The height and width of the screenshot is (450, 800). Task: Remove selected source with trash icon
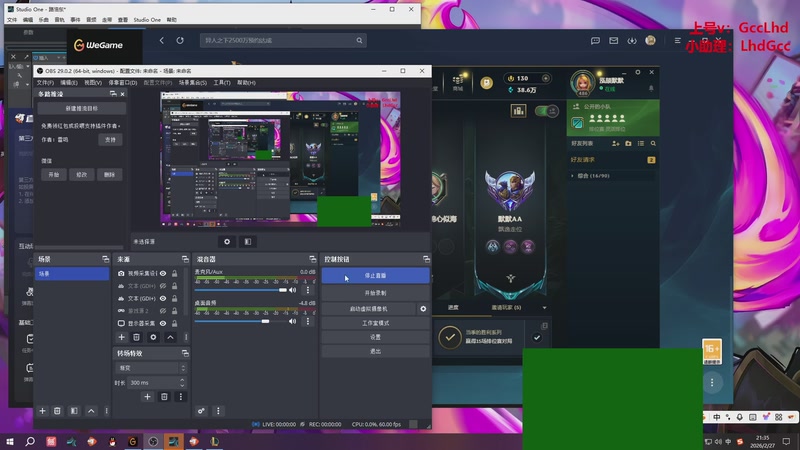(x=136, y=337)
